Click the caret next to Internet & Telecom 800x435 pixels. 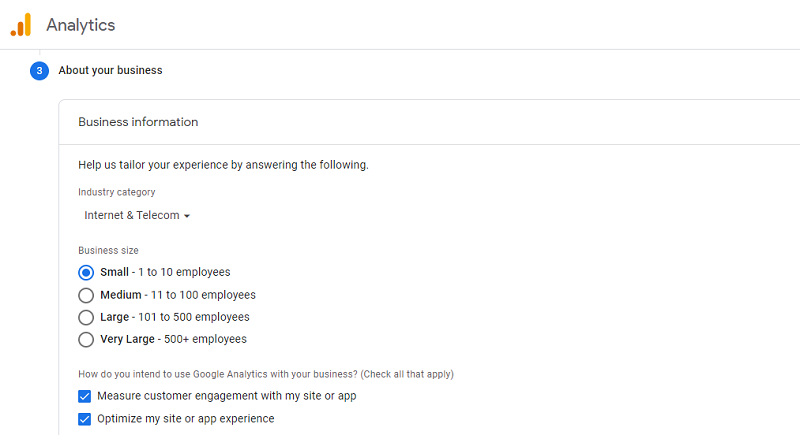coord(187,216)
